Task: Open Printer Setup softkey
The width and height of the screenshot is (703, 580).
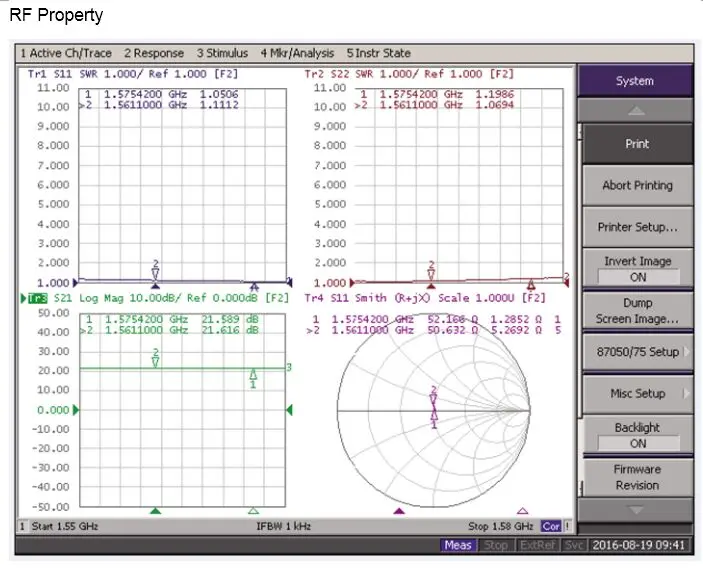Action: pyautogui.click(x=637, y=227)
